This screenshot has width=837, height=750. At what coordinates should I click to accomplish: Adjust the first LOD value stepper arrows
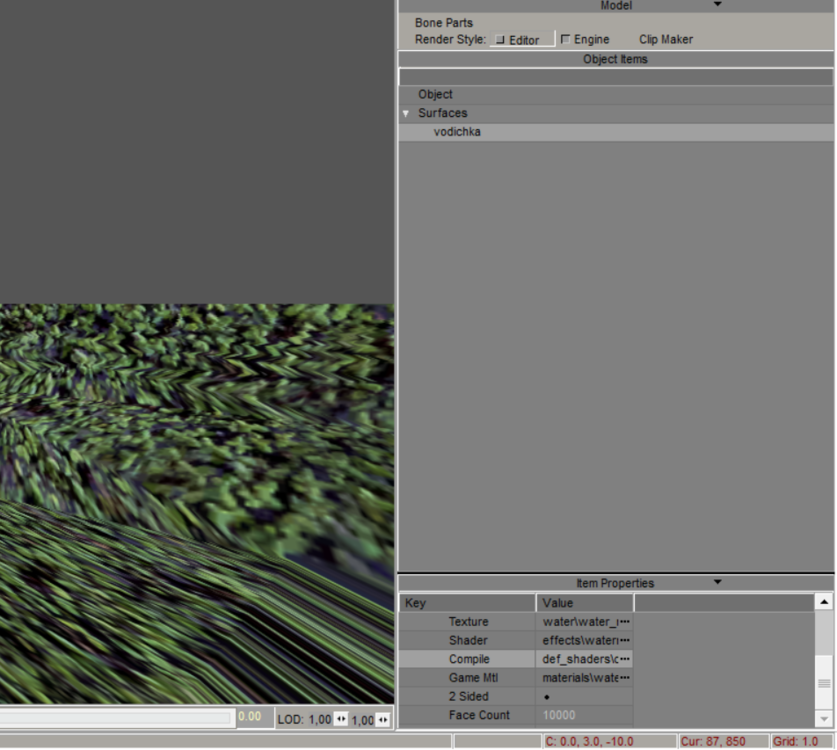341,720
